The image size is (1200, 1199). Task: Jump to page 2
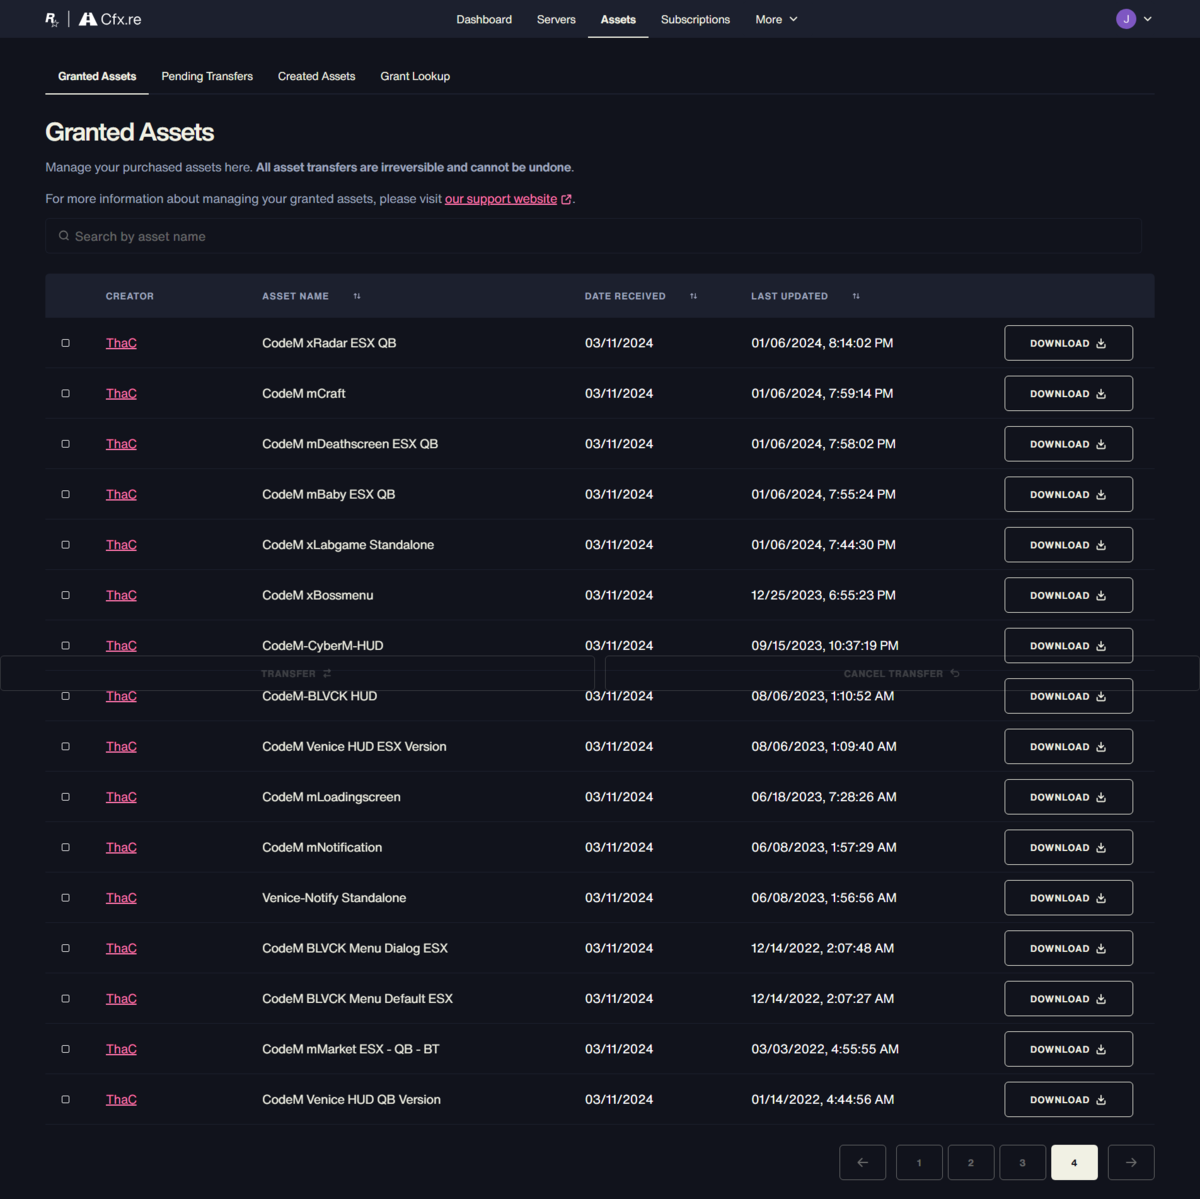pos(970,1162)
